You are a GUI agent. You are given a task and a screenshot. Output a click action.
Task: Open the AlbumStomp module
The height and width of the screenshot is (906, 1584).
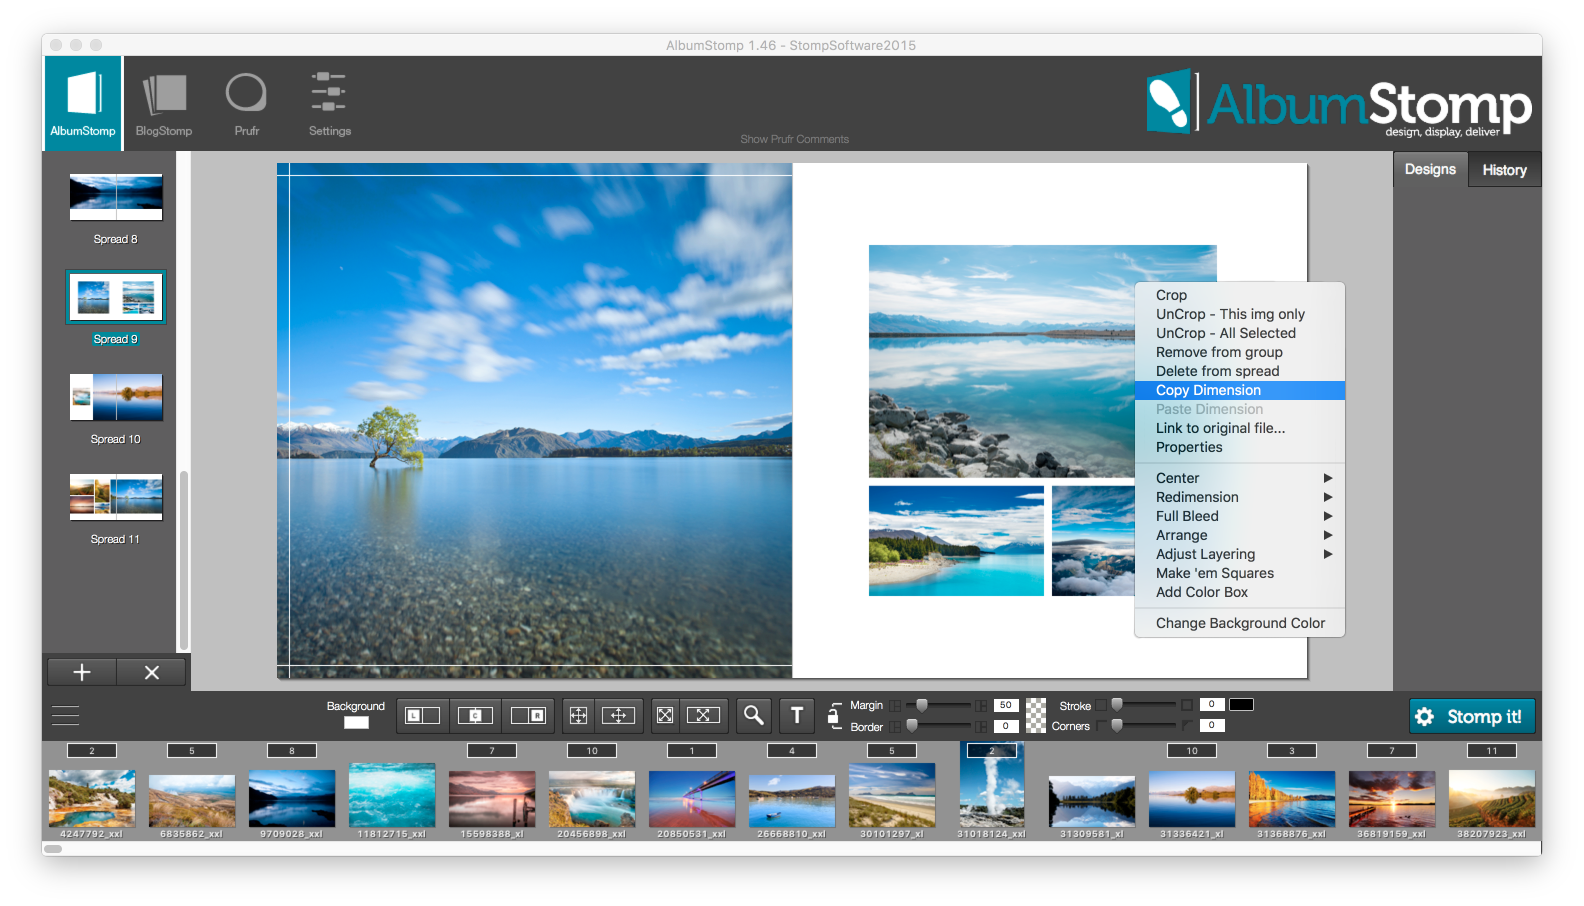point(83,103)
